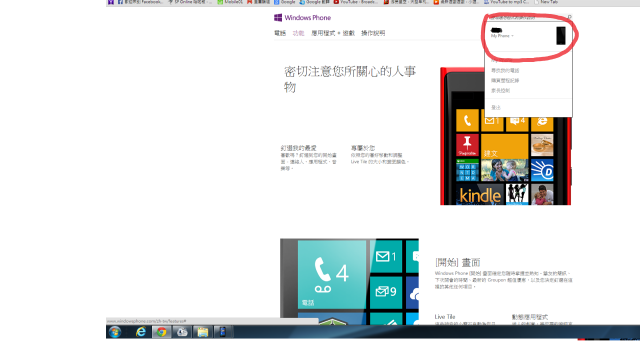Click the silhouettes photo tile
The width and height of the screenshot is (640, 360).
point(517,194)
